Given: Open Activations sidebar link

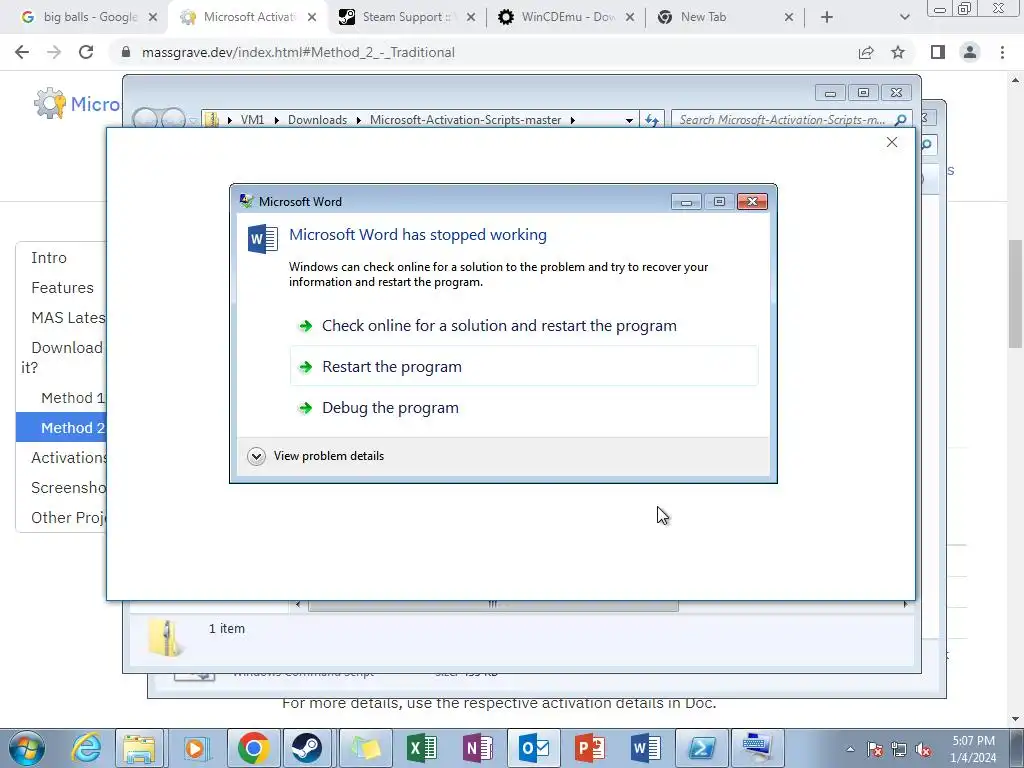Looking at the screenshot, I should [x=69, y=458].
